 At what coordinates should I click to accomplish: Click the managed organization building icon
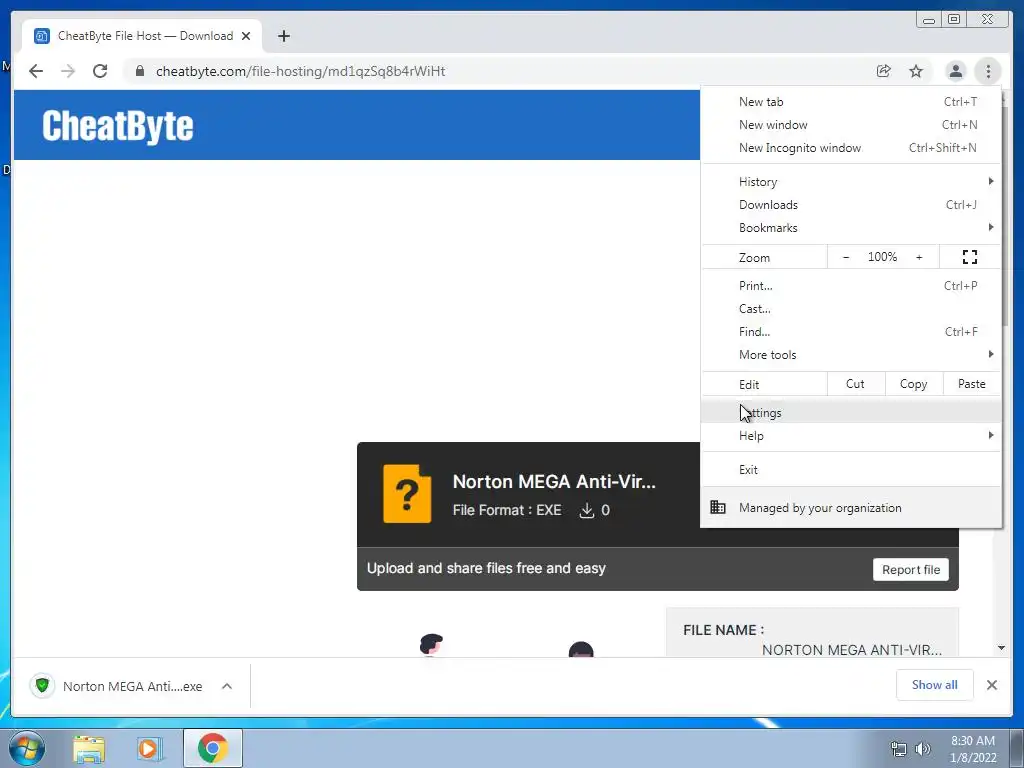point(718,507)
